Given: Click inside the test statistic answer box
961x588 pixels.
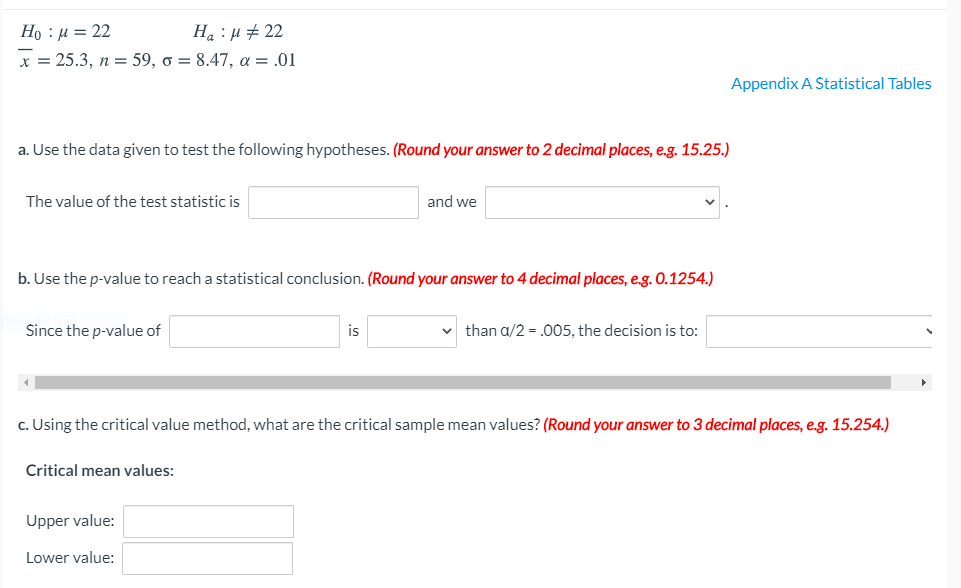Looking at the screenshot, I should coord(333,202).
